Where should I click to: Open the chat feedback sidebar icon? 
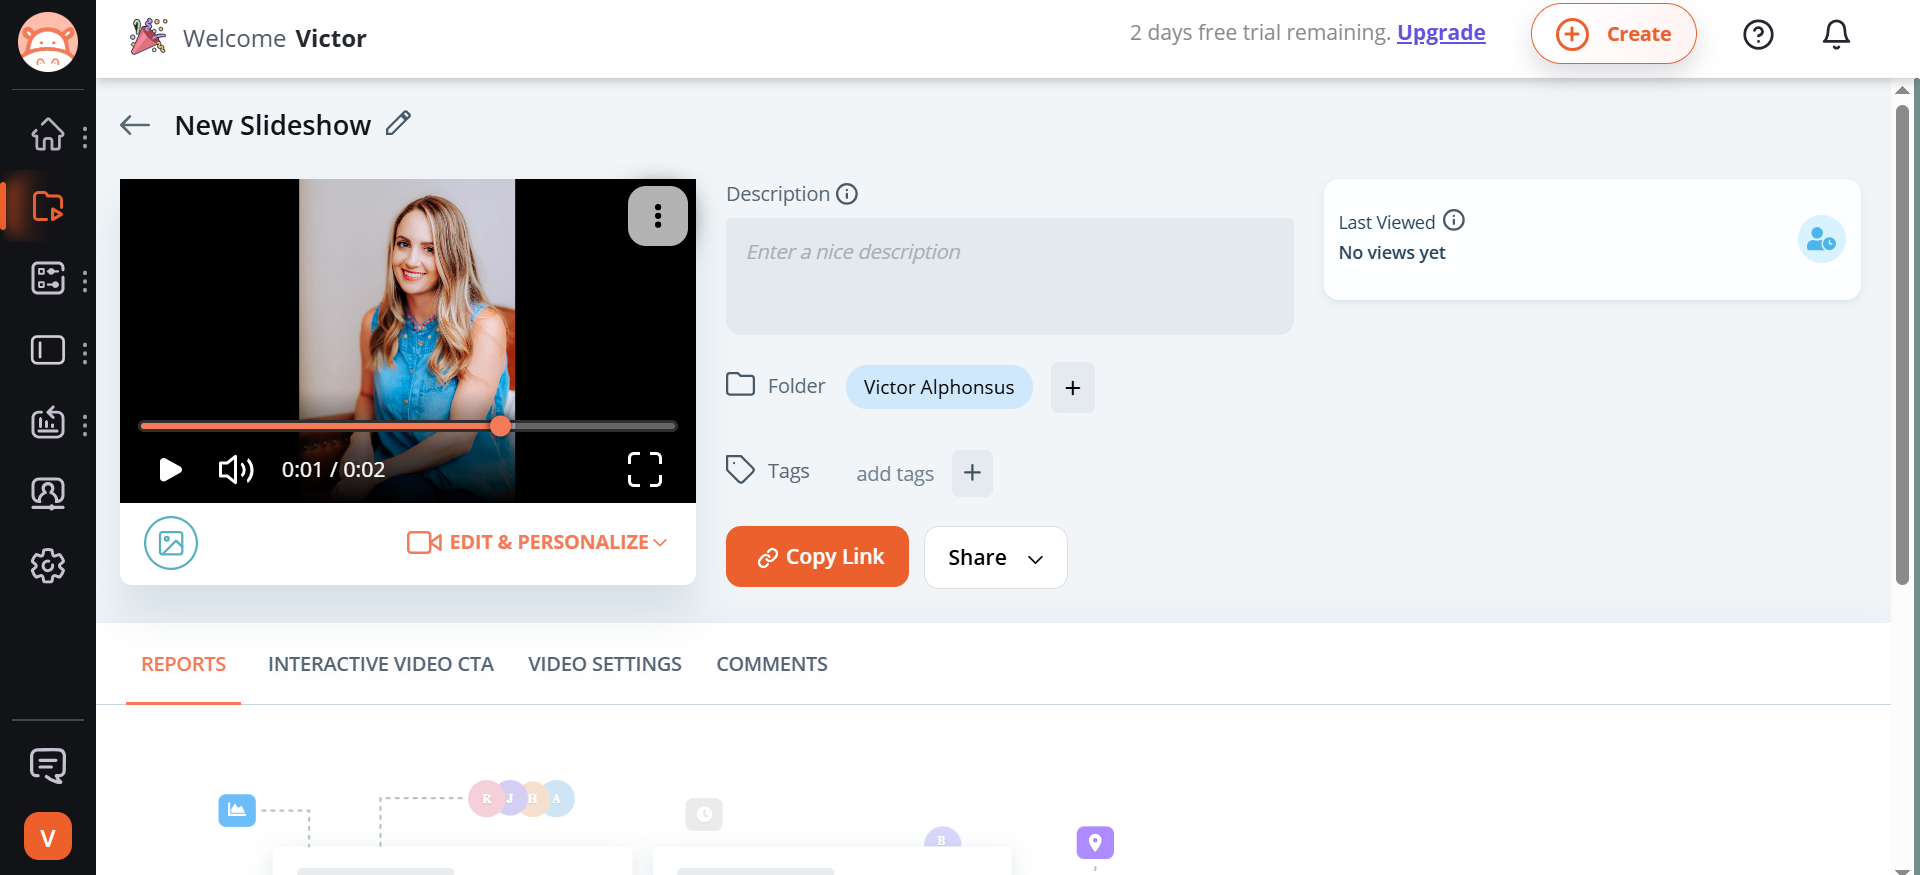(x=47, y=766)
